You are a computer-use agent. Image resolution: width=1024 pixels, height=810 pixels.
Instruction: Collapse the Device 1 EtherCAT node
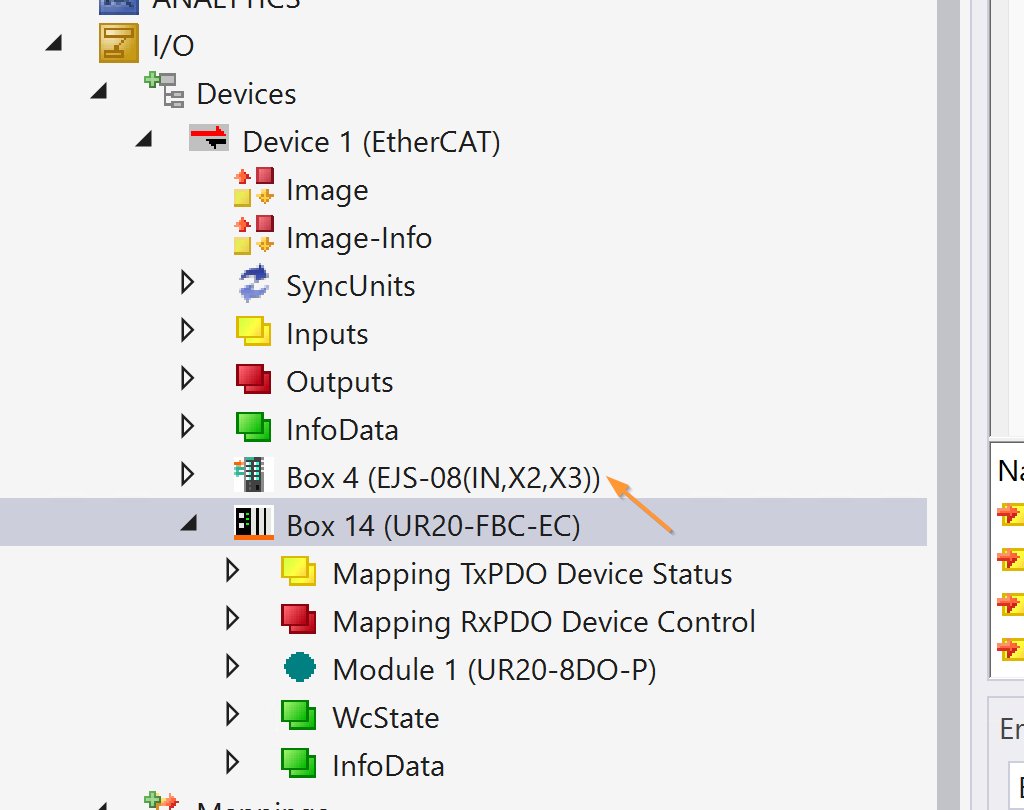pyautogui.click(x=144, y=141)
